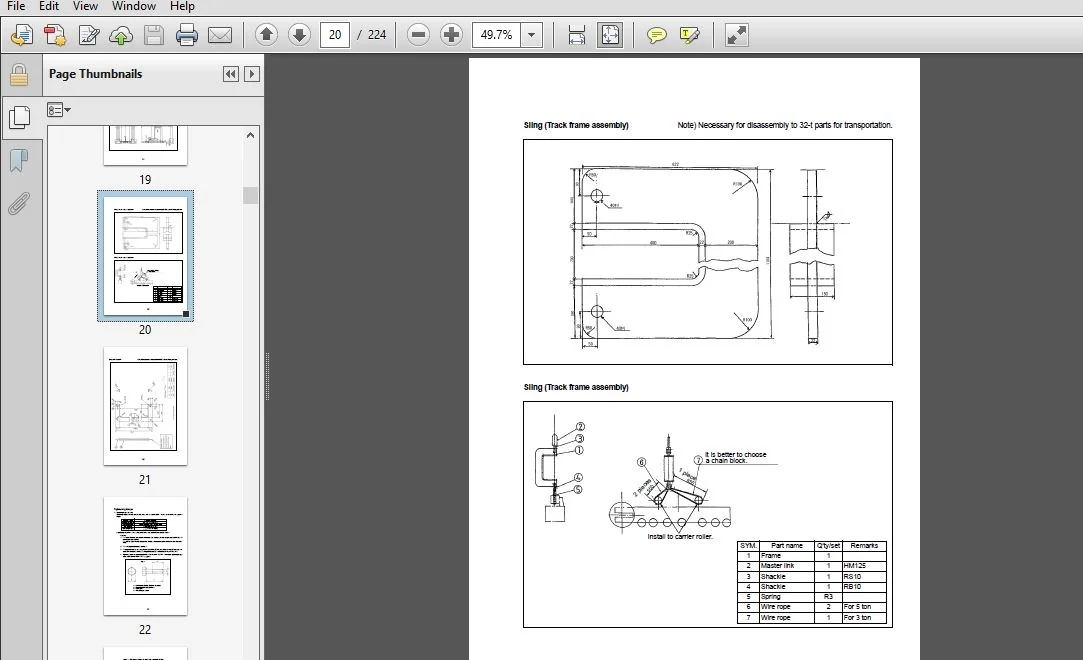Click the Edit document pencil icon
Screen dimensions: 1083x660
click(88, 35)
